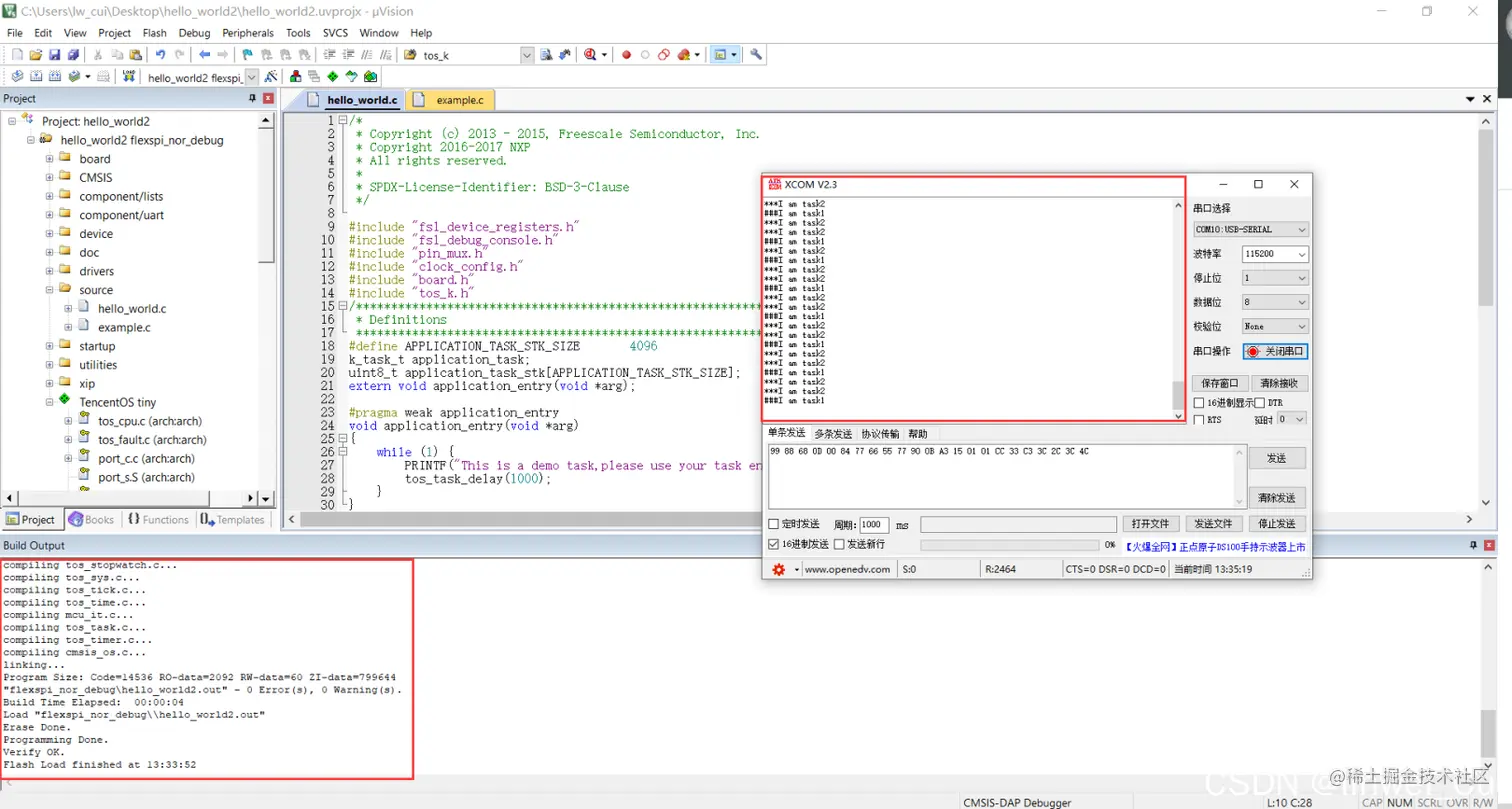This screenshot has height=809, width=1512.
Task: Click the XCOM settings gear icon
Action: [778, 569]
